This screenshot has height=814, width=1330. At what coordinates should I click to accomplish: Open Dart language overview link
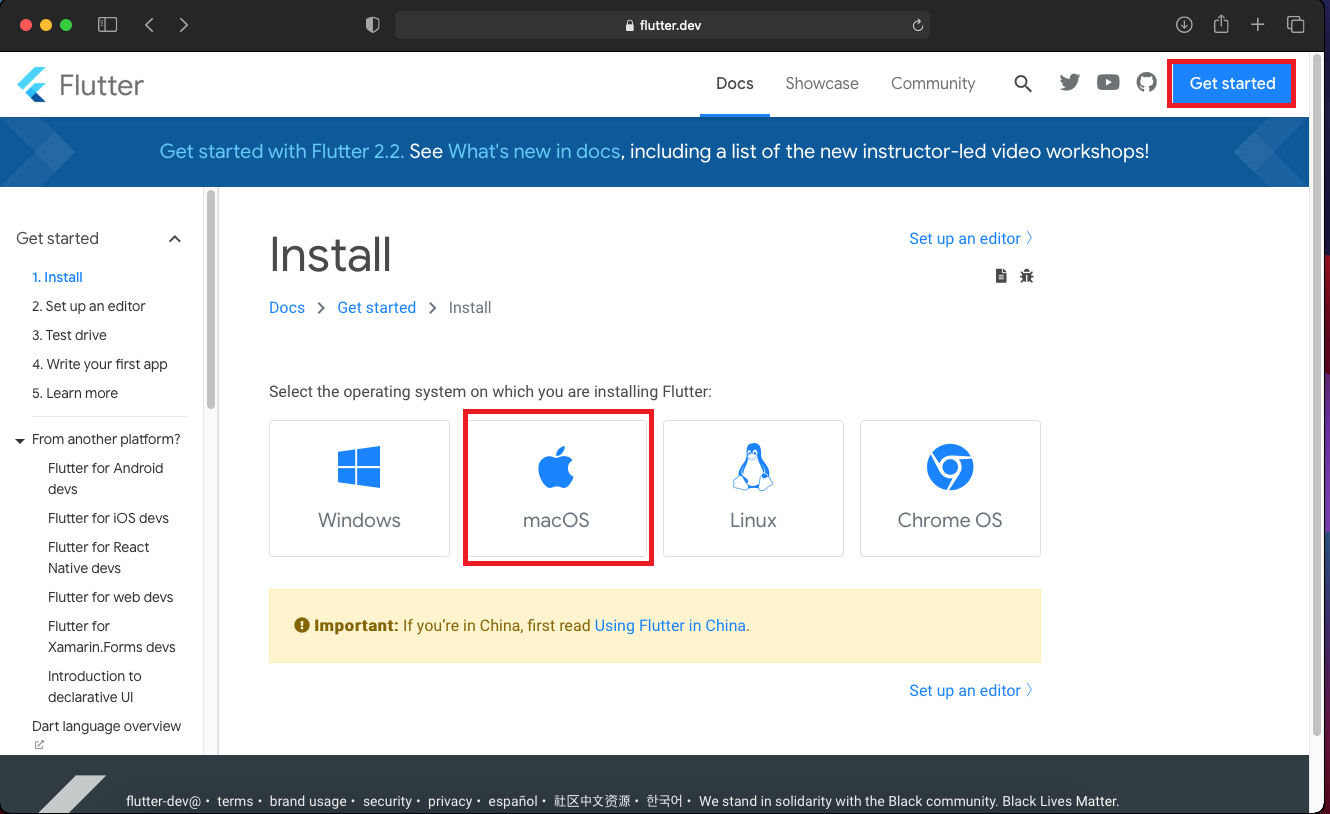tap(107, 726)
